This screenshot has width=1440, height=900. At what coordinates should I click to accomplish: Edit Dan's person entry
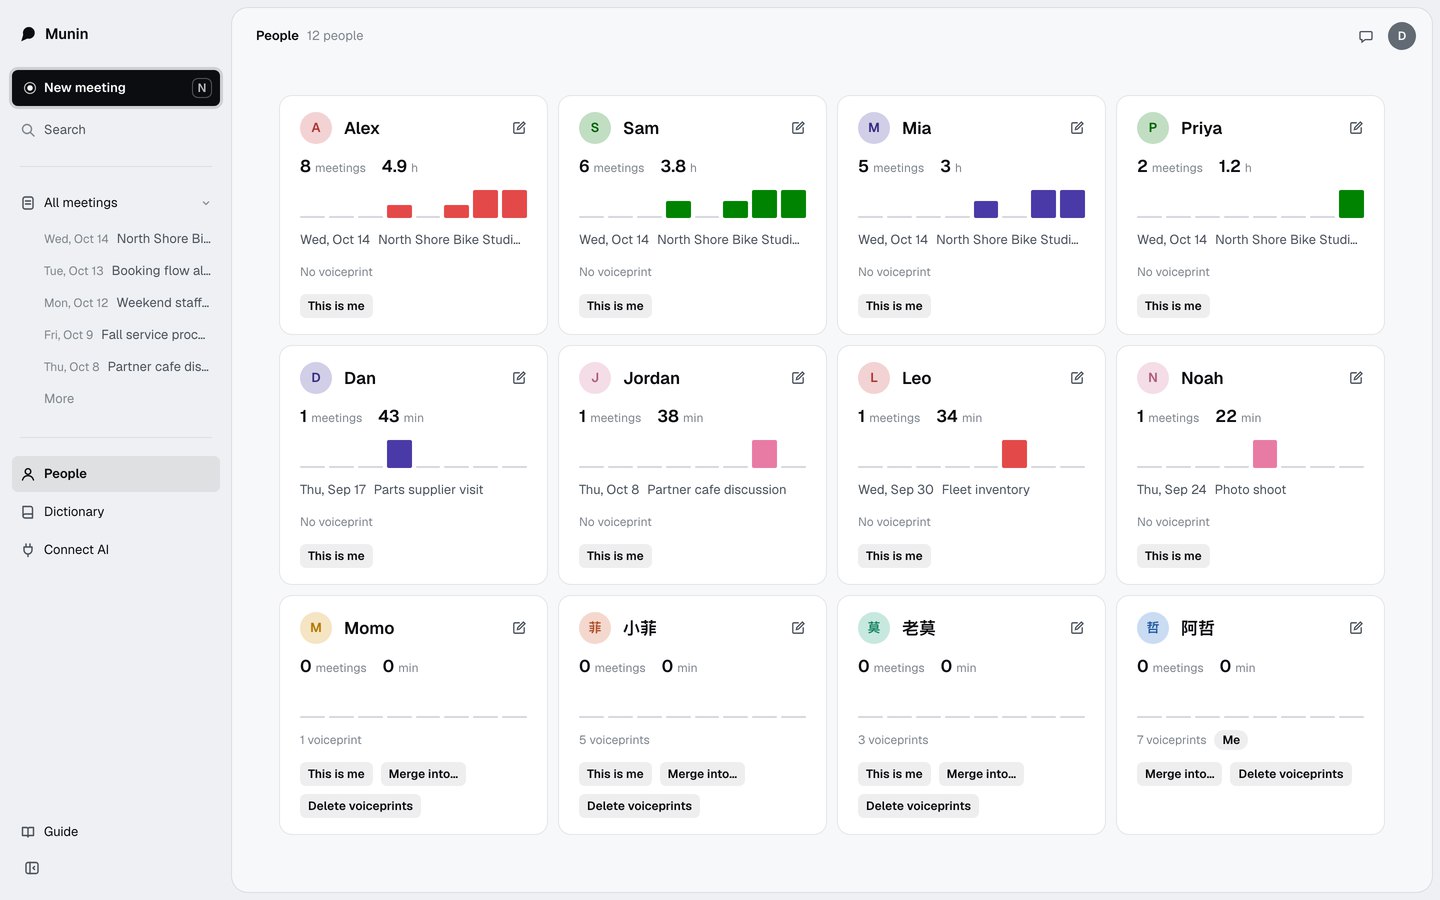point(519,378)
